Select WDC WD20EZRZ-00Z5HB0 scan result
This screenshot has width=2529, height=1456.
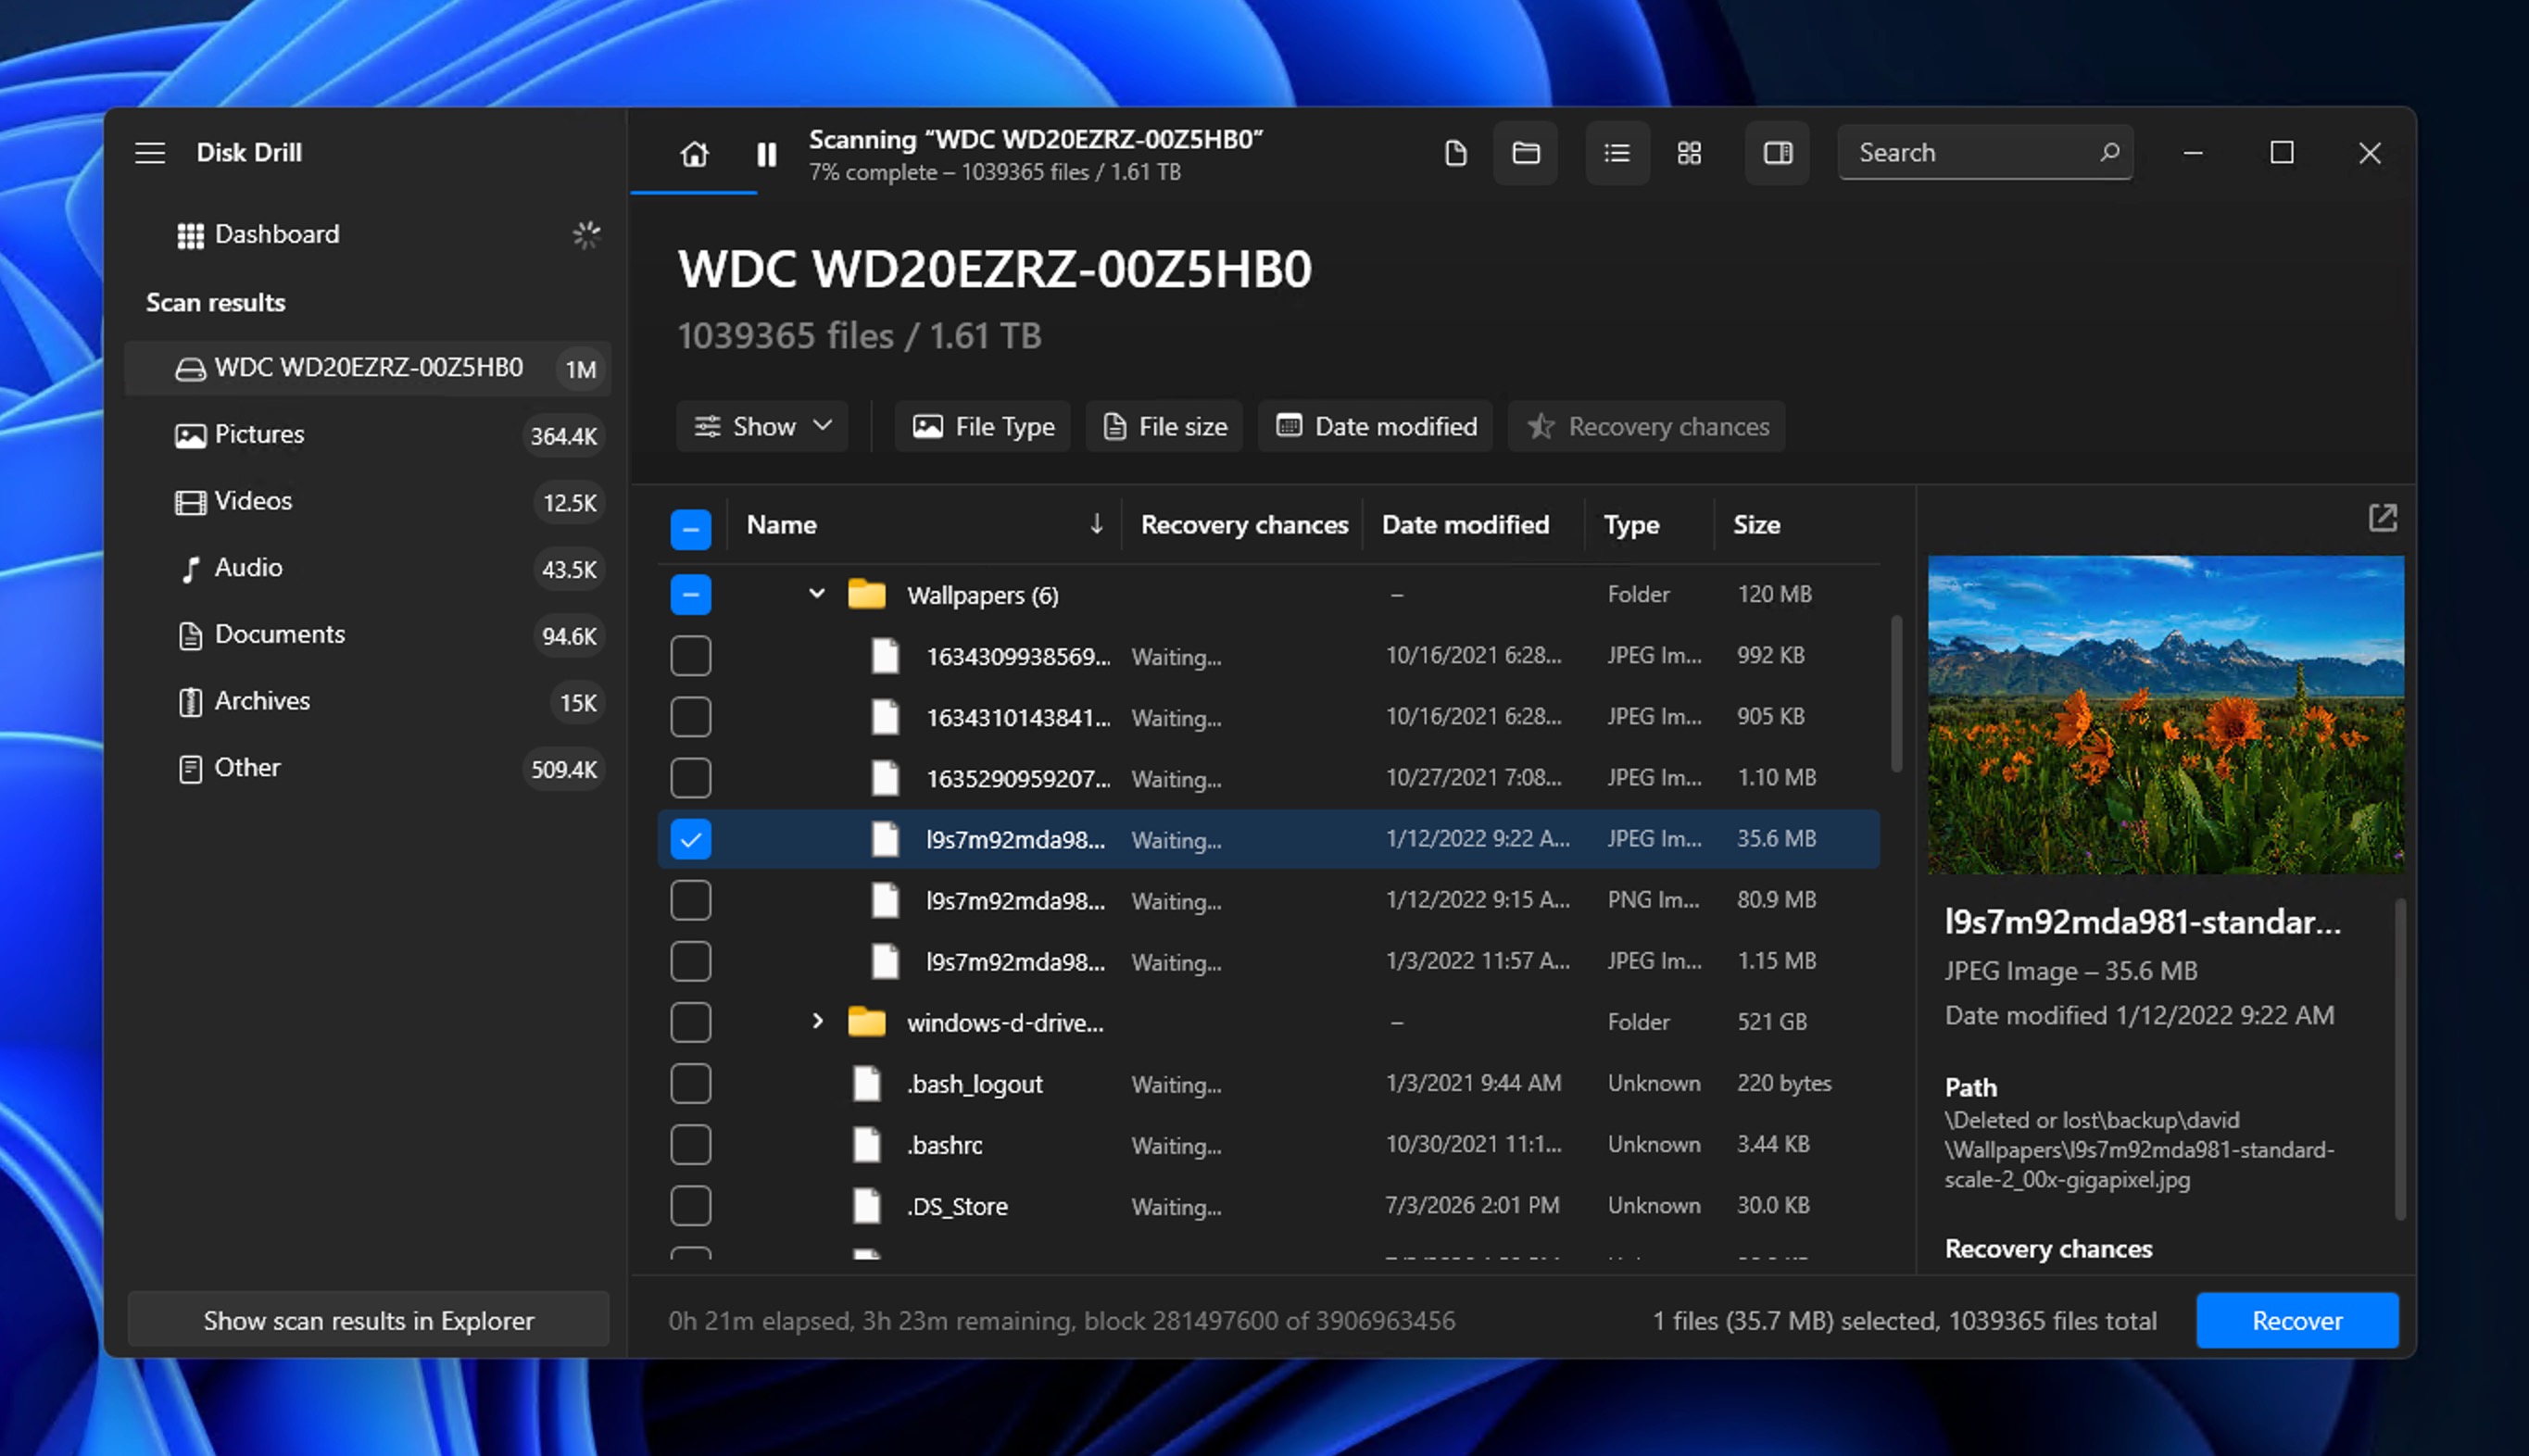[368, 368]
